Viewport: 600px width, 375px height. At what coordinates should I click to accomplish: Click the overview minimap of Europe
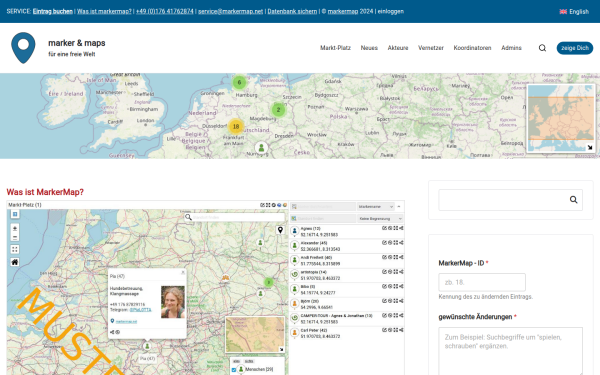[x=560, y=118]
